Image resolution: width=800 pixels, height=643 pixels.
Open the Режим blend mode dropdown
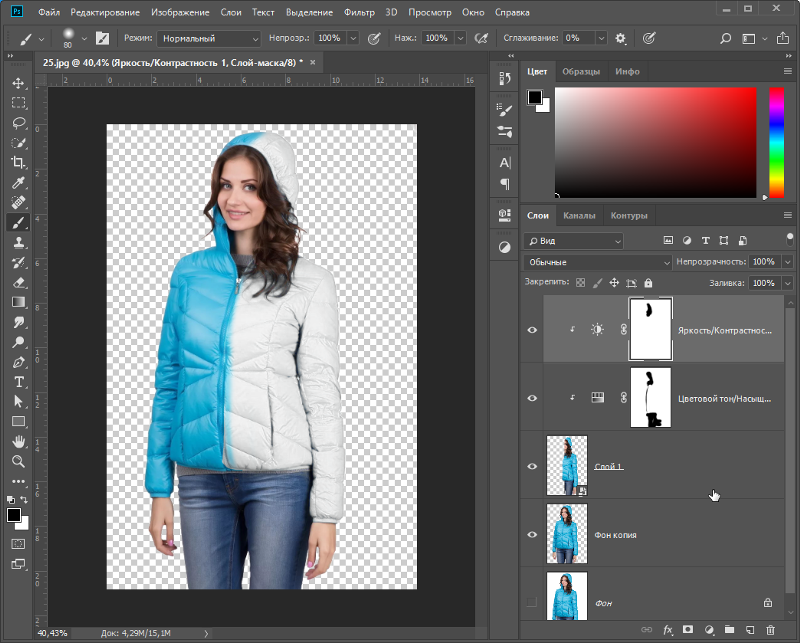(x=209, y=38)
